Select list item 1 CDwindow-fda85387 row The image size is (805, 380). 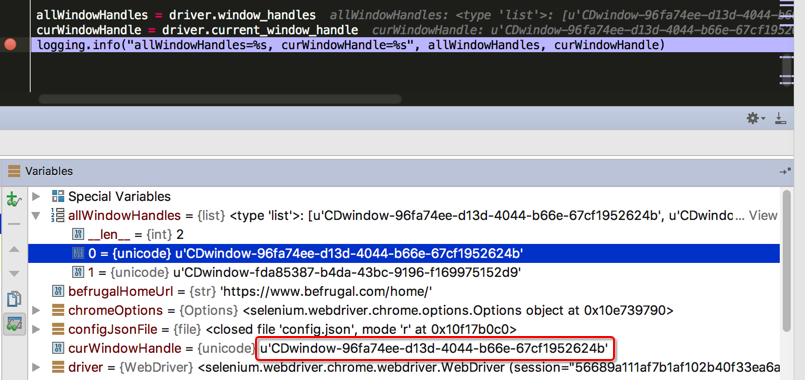(x=404, y=272)
